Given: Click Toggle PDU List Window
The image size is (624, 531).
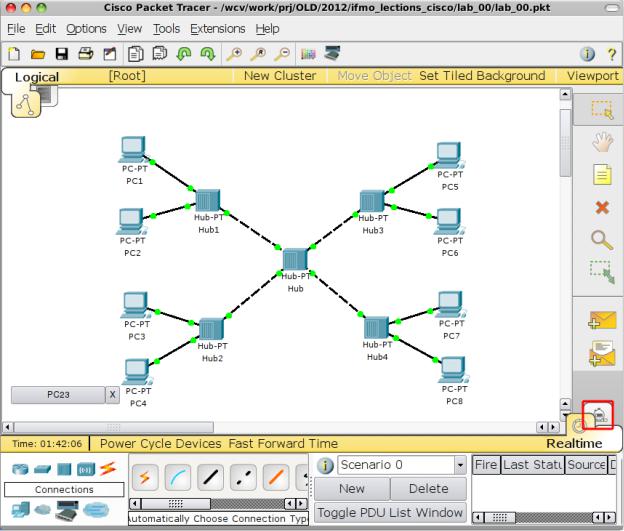Looking at the screenshot, I should coord(390,513).
